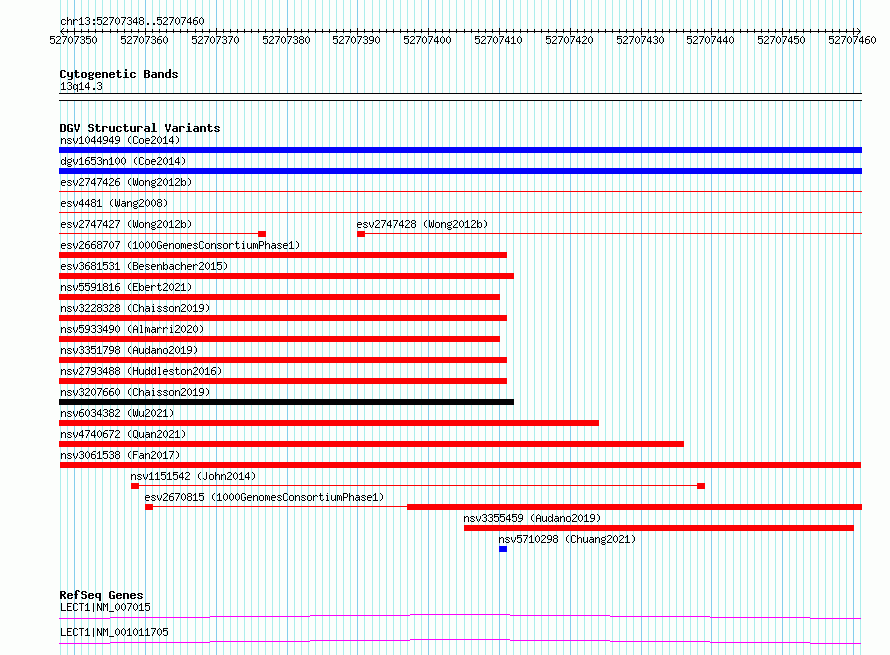Click the left red block of nsv1151542
This screenshot has height=655, width=890.
point(135,486)
